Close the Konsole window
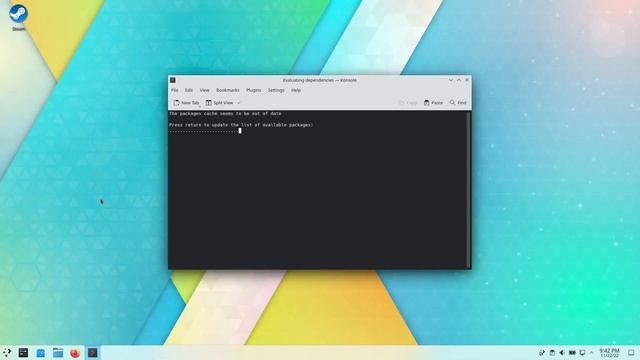This screenshot has width=640, height=360. tap(467, 80)
